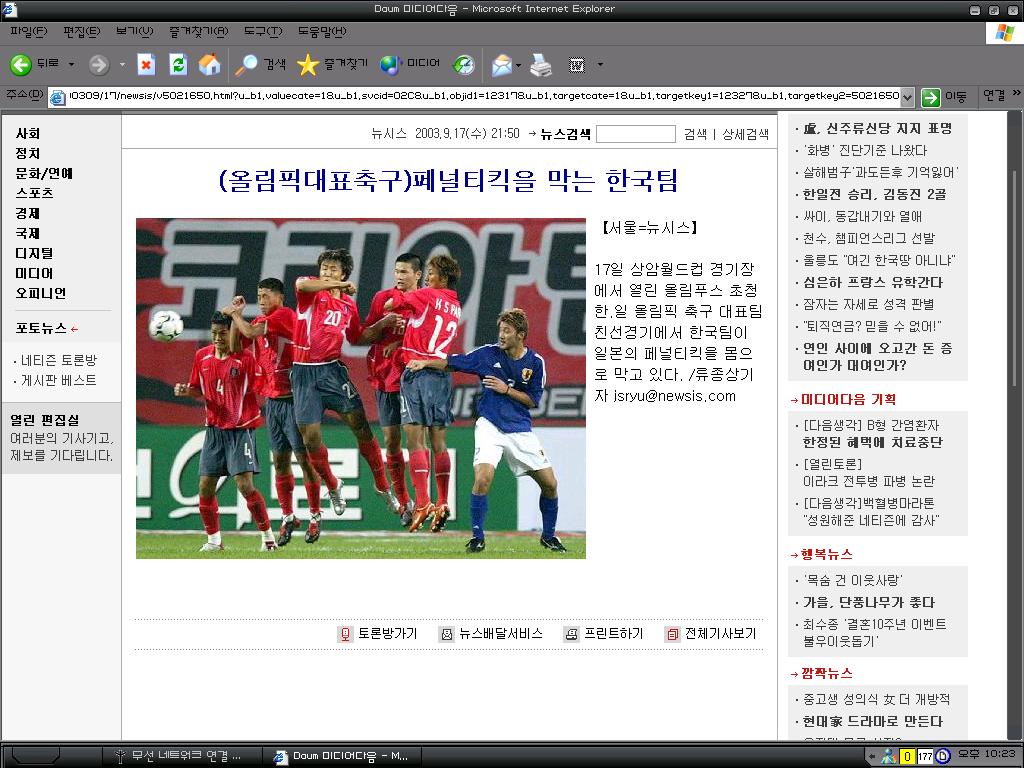Expand the address bar URL dropdown
Viewport: 1024px width, 768px height.
click(907, 97)
